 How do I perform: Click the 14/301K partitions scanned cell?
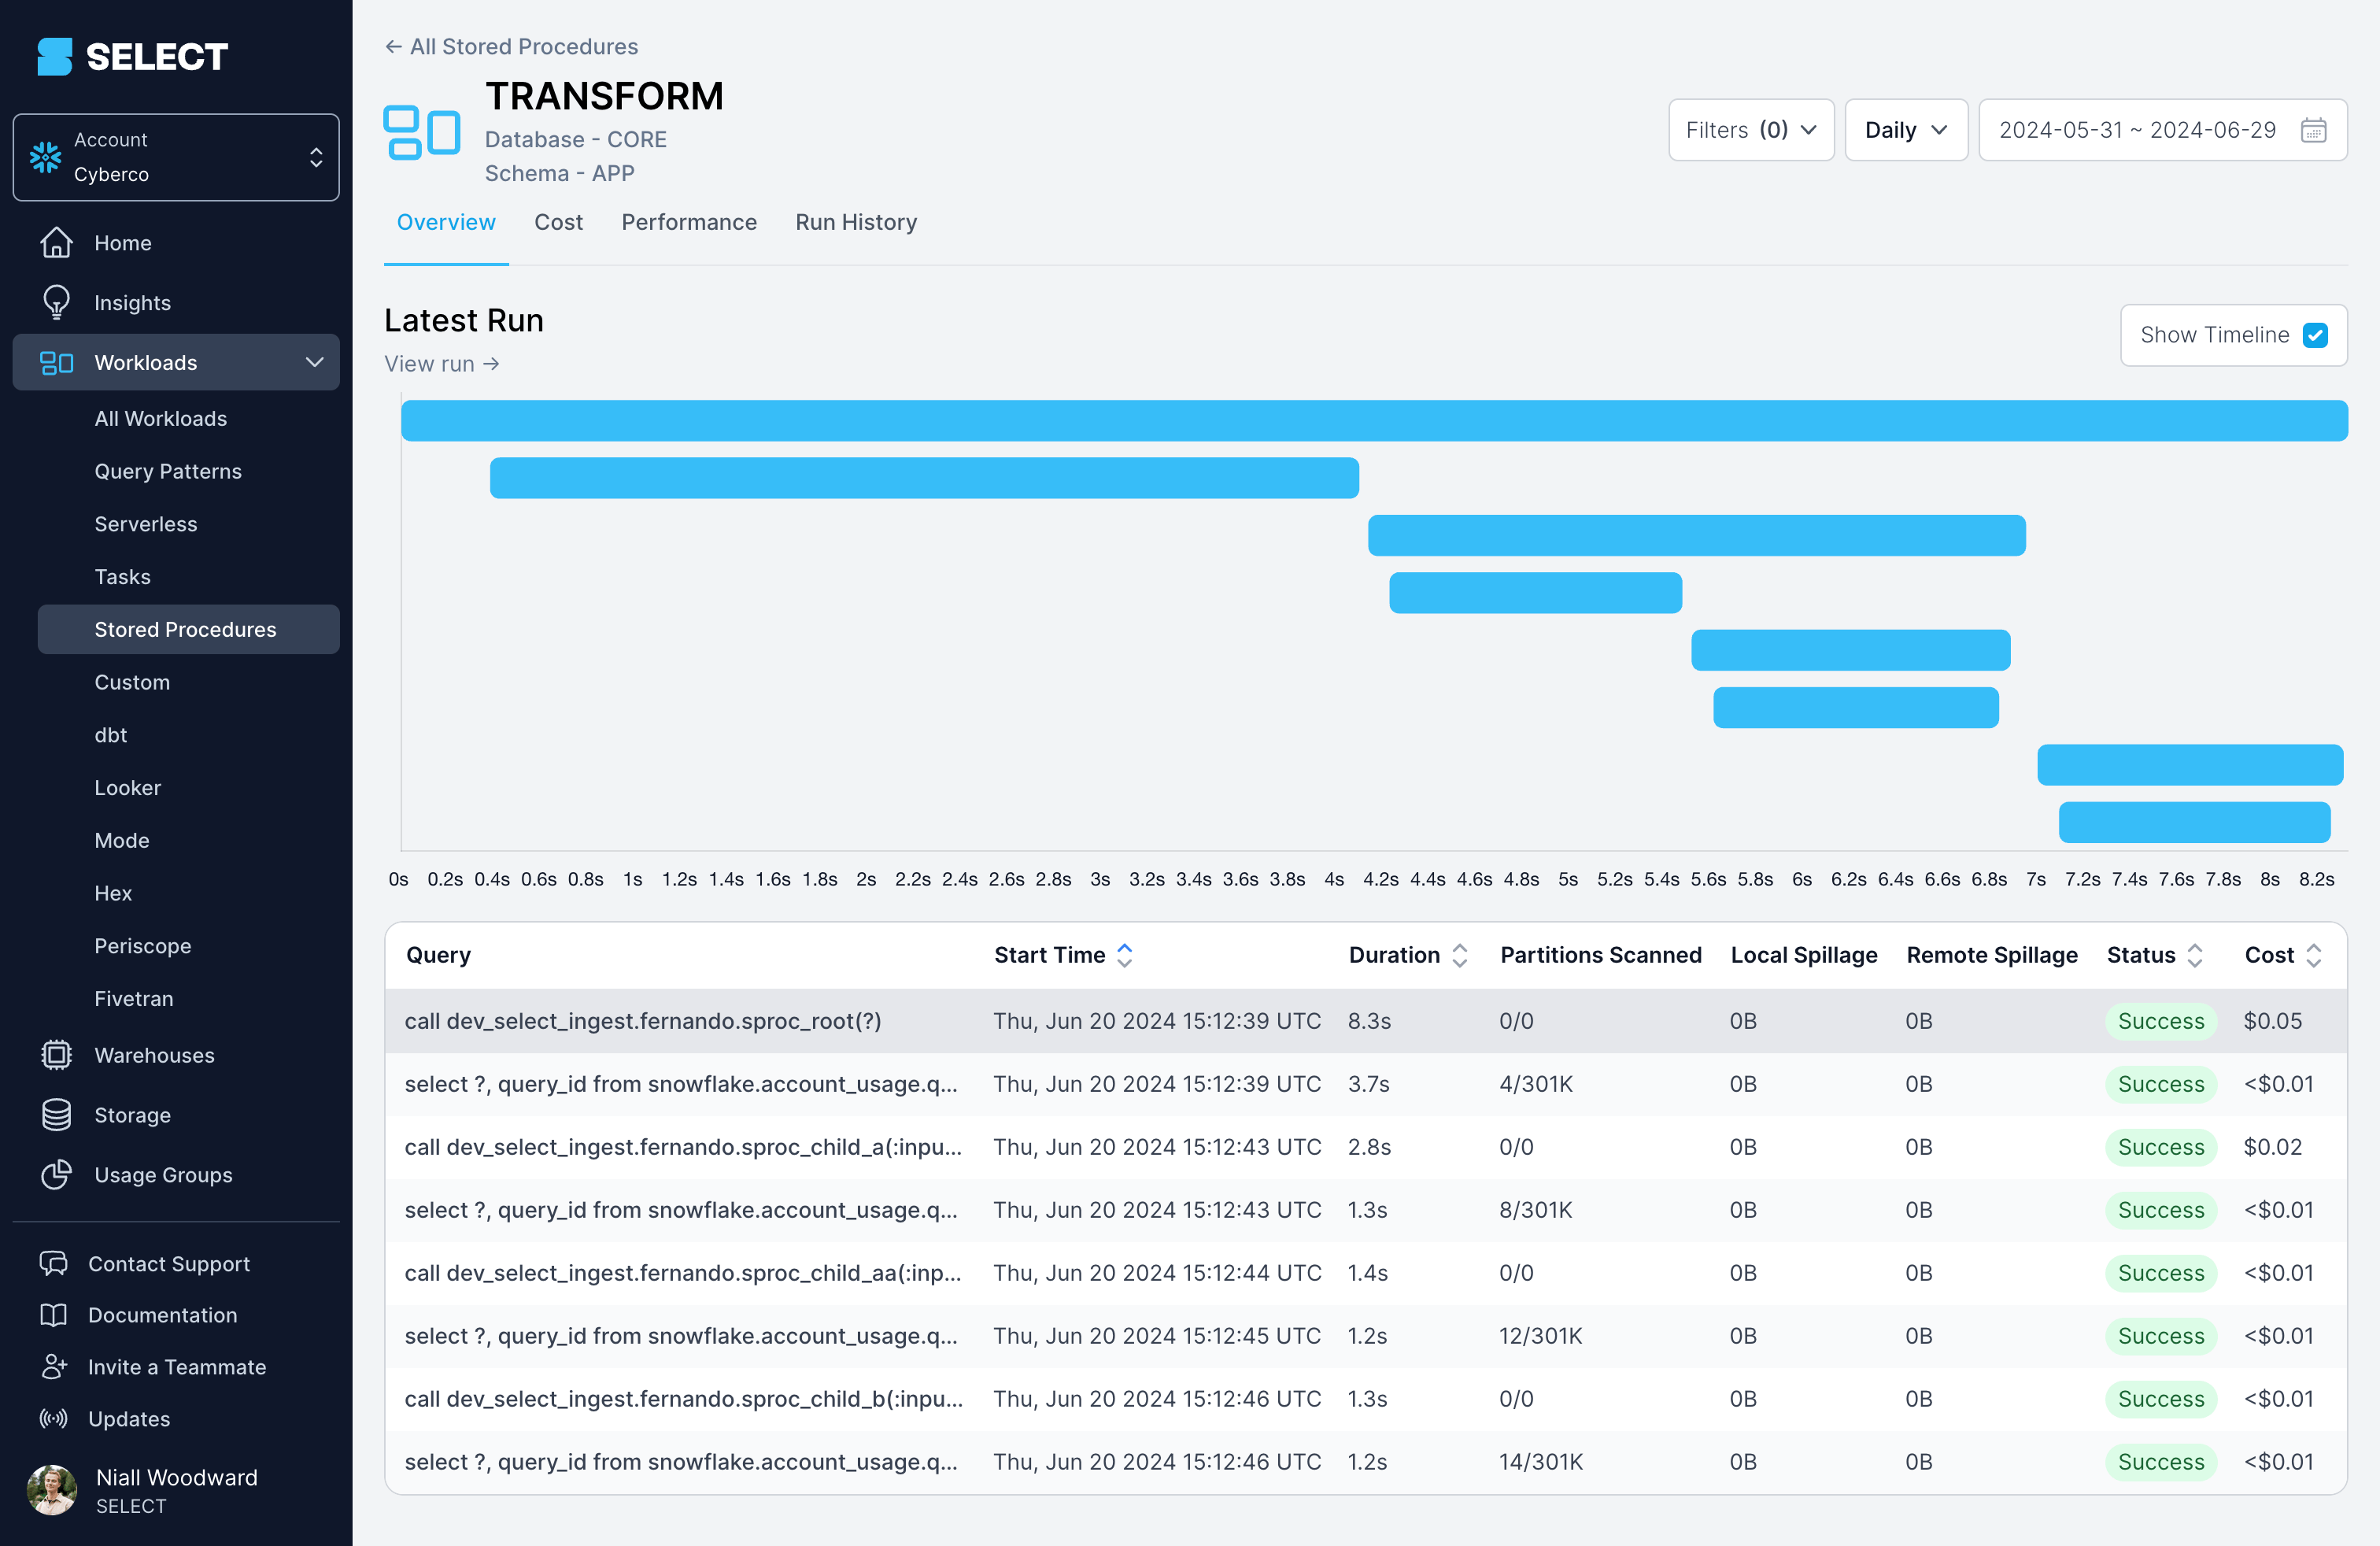1541,1462
